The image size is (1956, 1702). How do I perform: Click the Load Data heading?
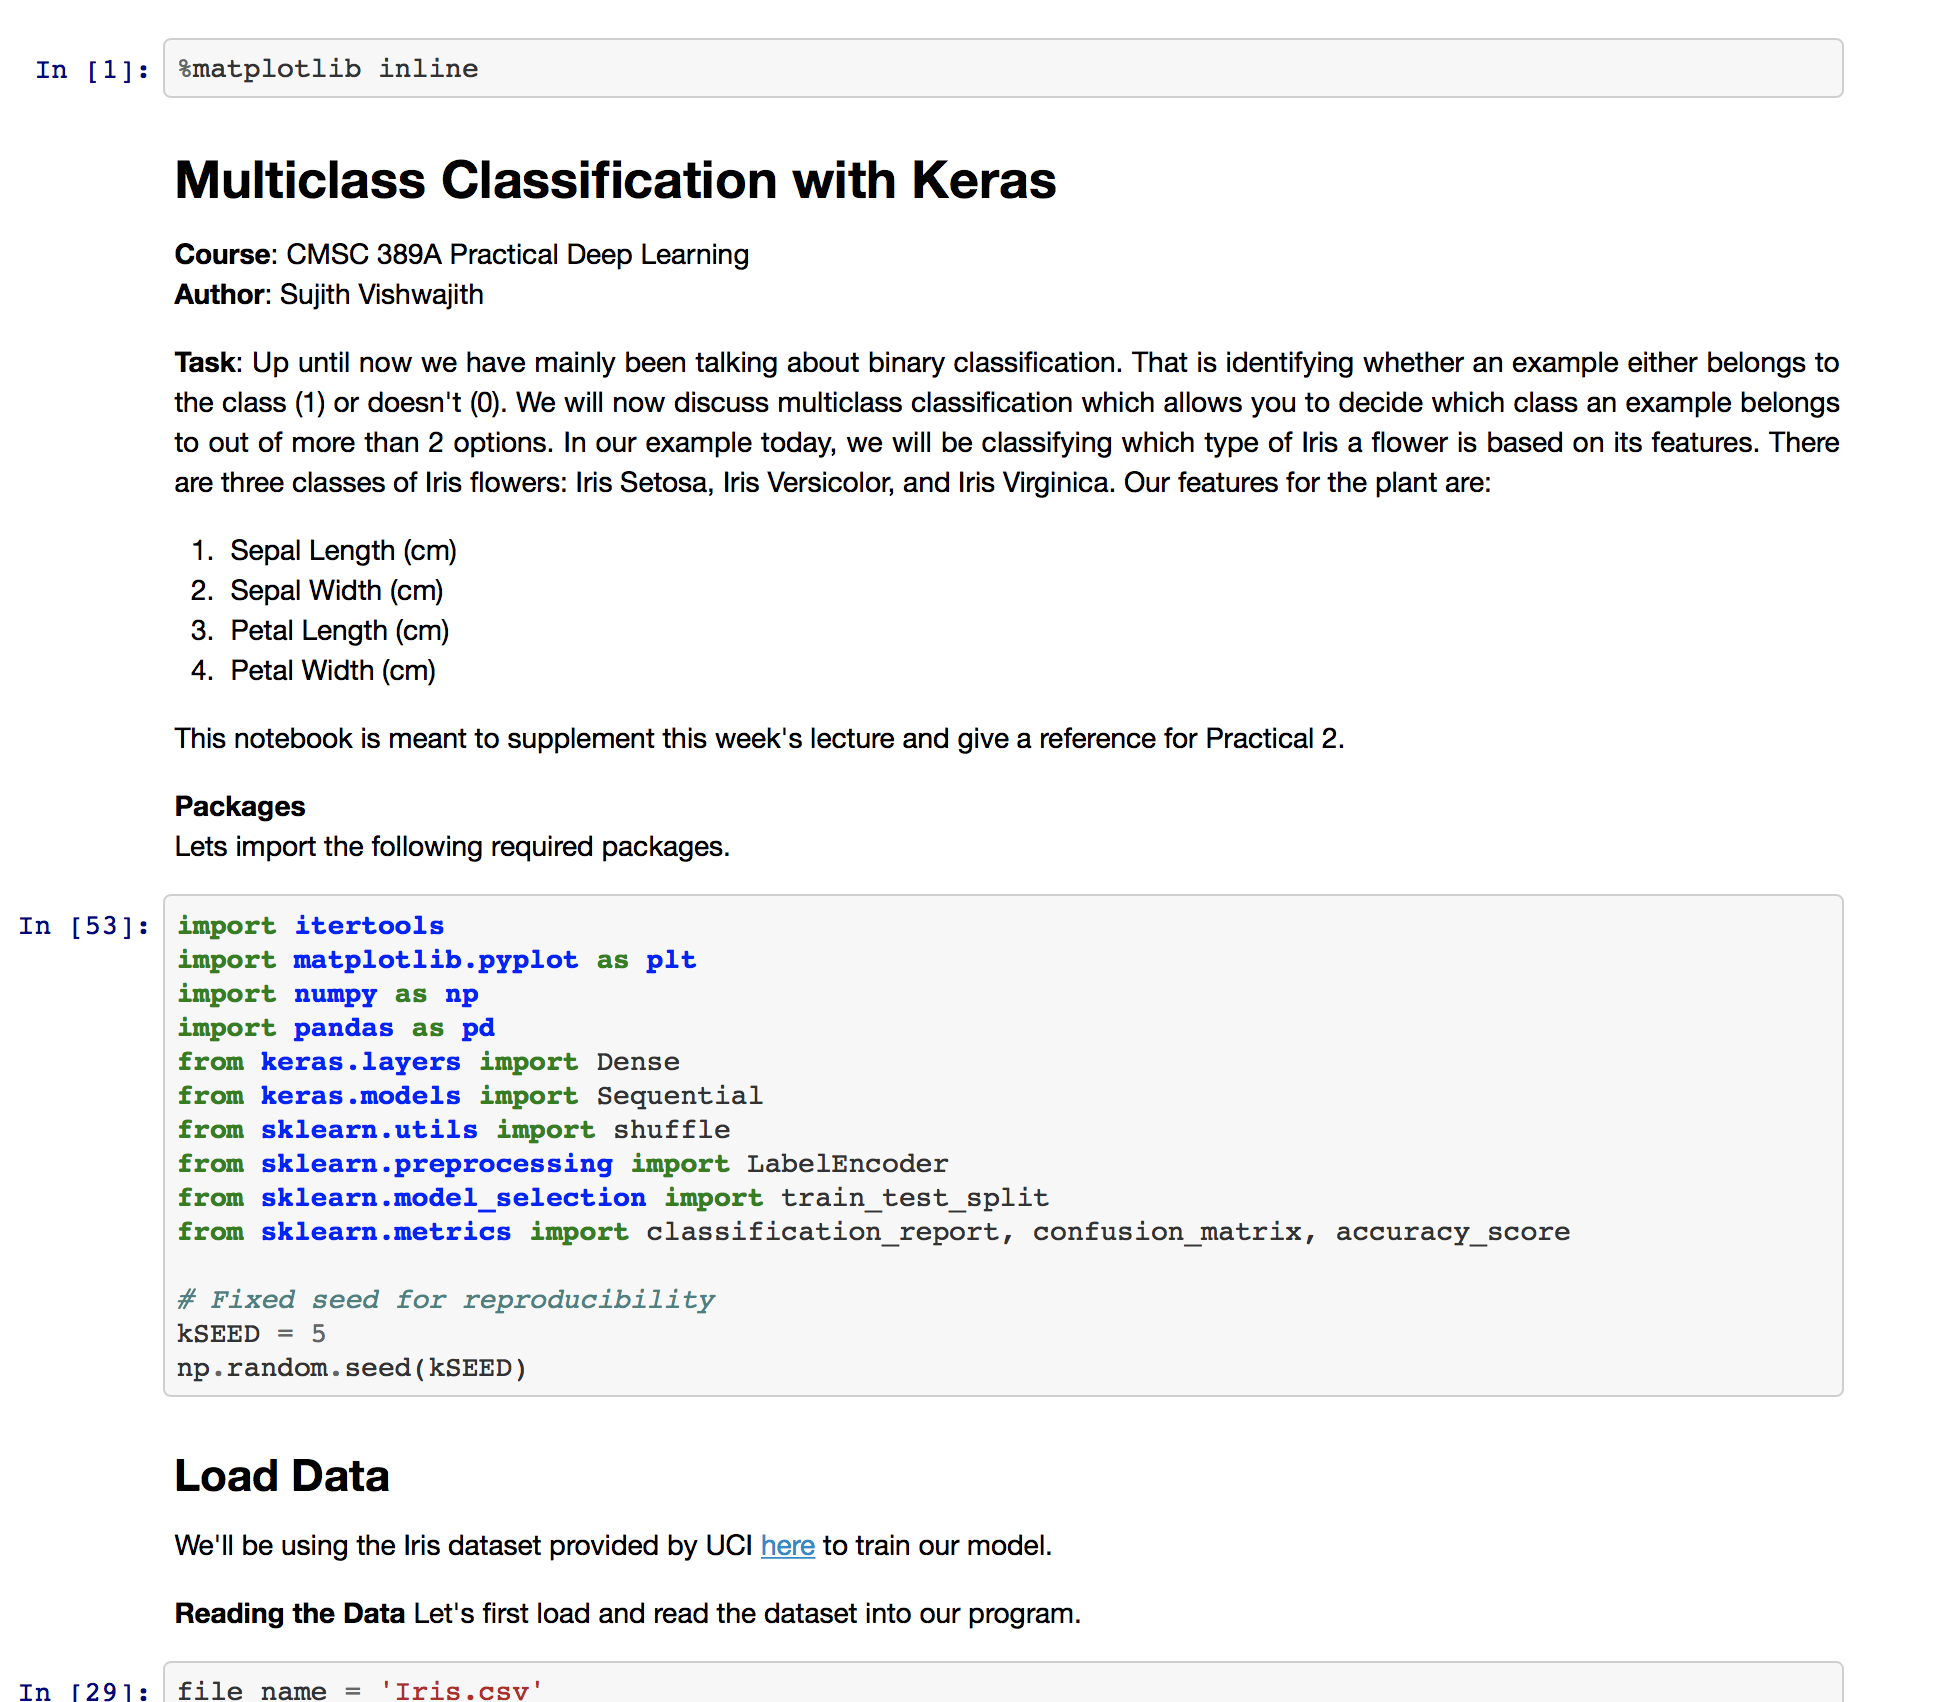(281, 1476)
